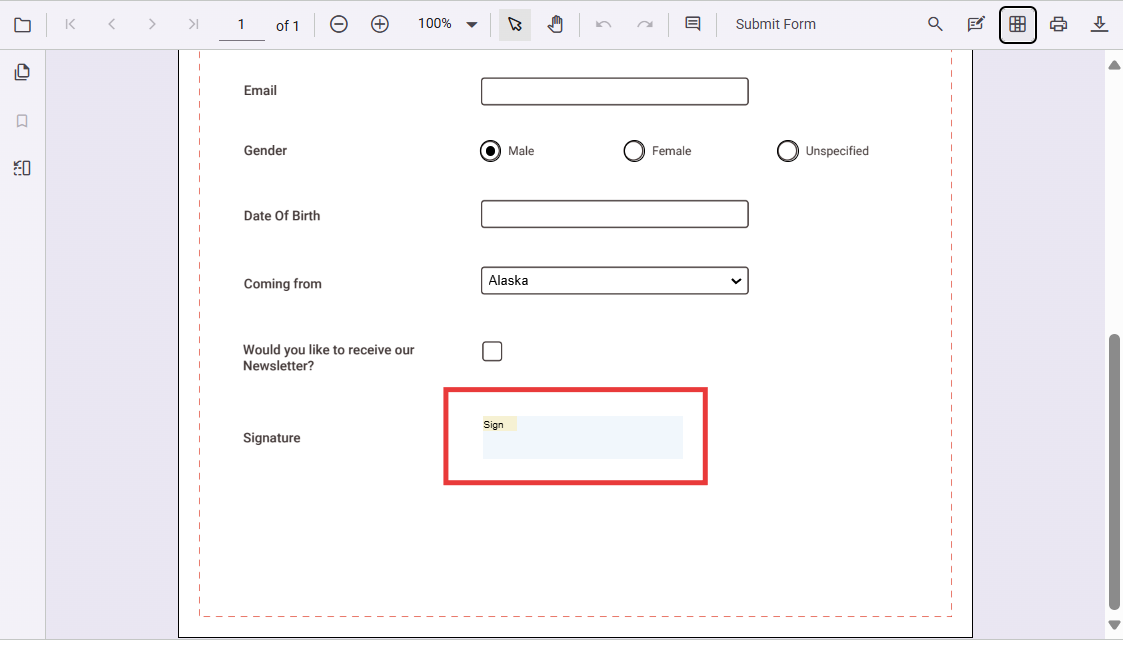
Task: Activate the text selection arrow tool
Action: point(514,24)
